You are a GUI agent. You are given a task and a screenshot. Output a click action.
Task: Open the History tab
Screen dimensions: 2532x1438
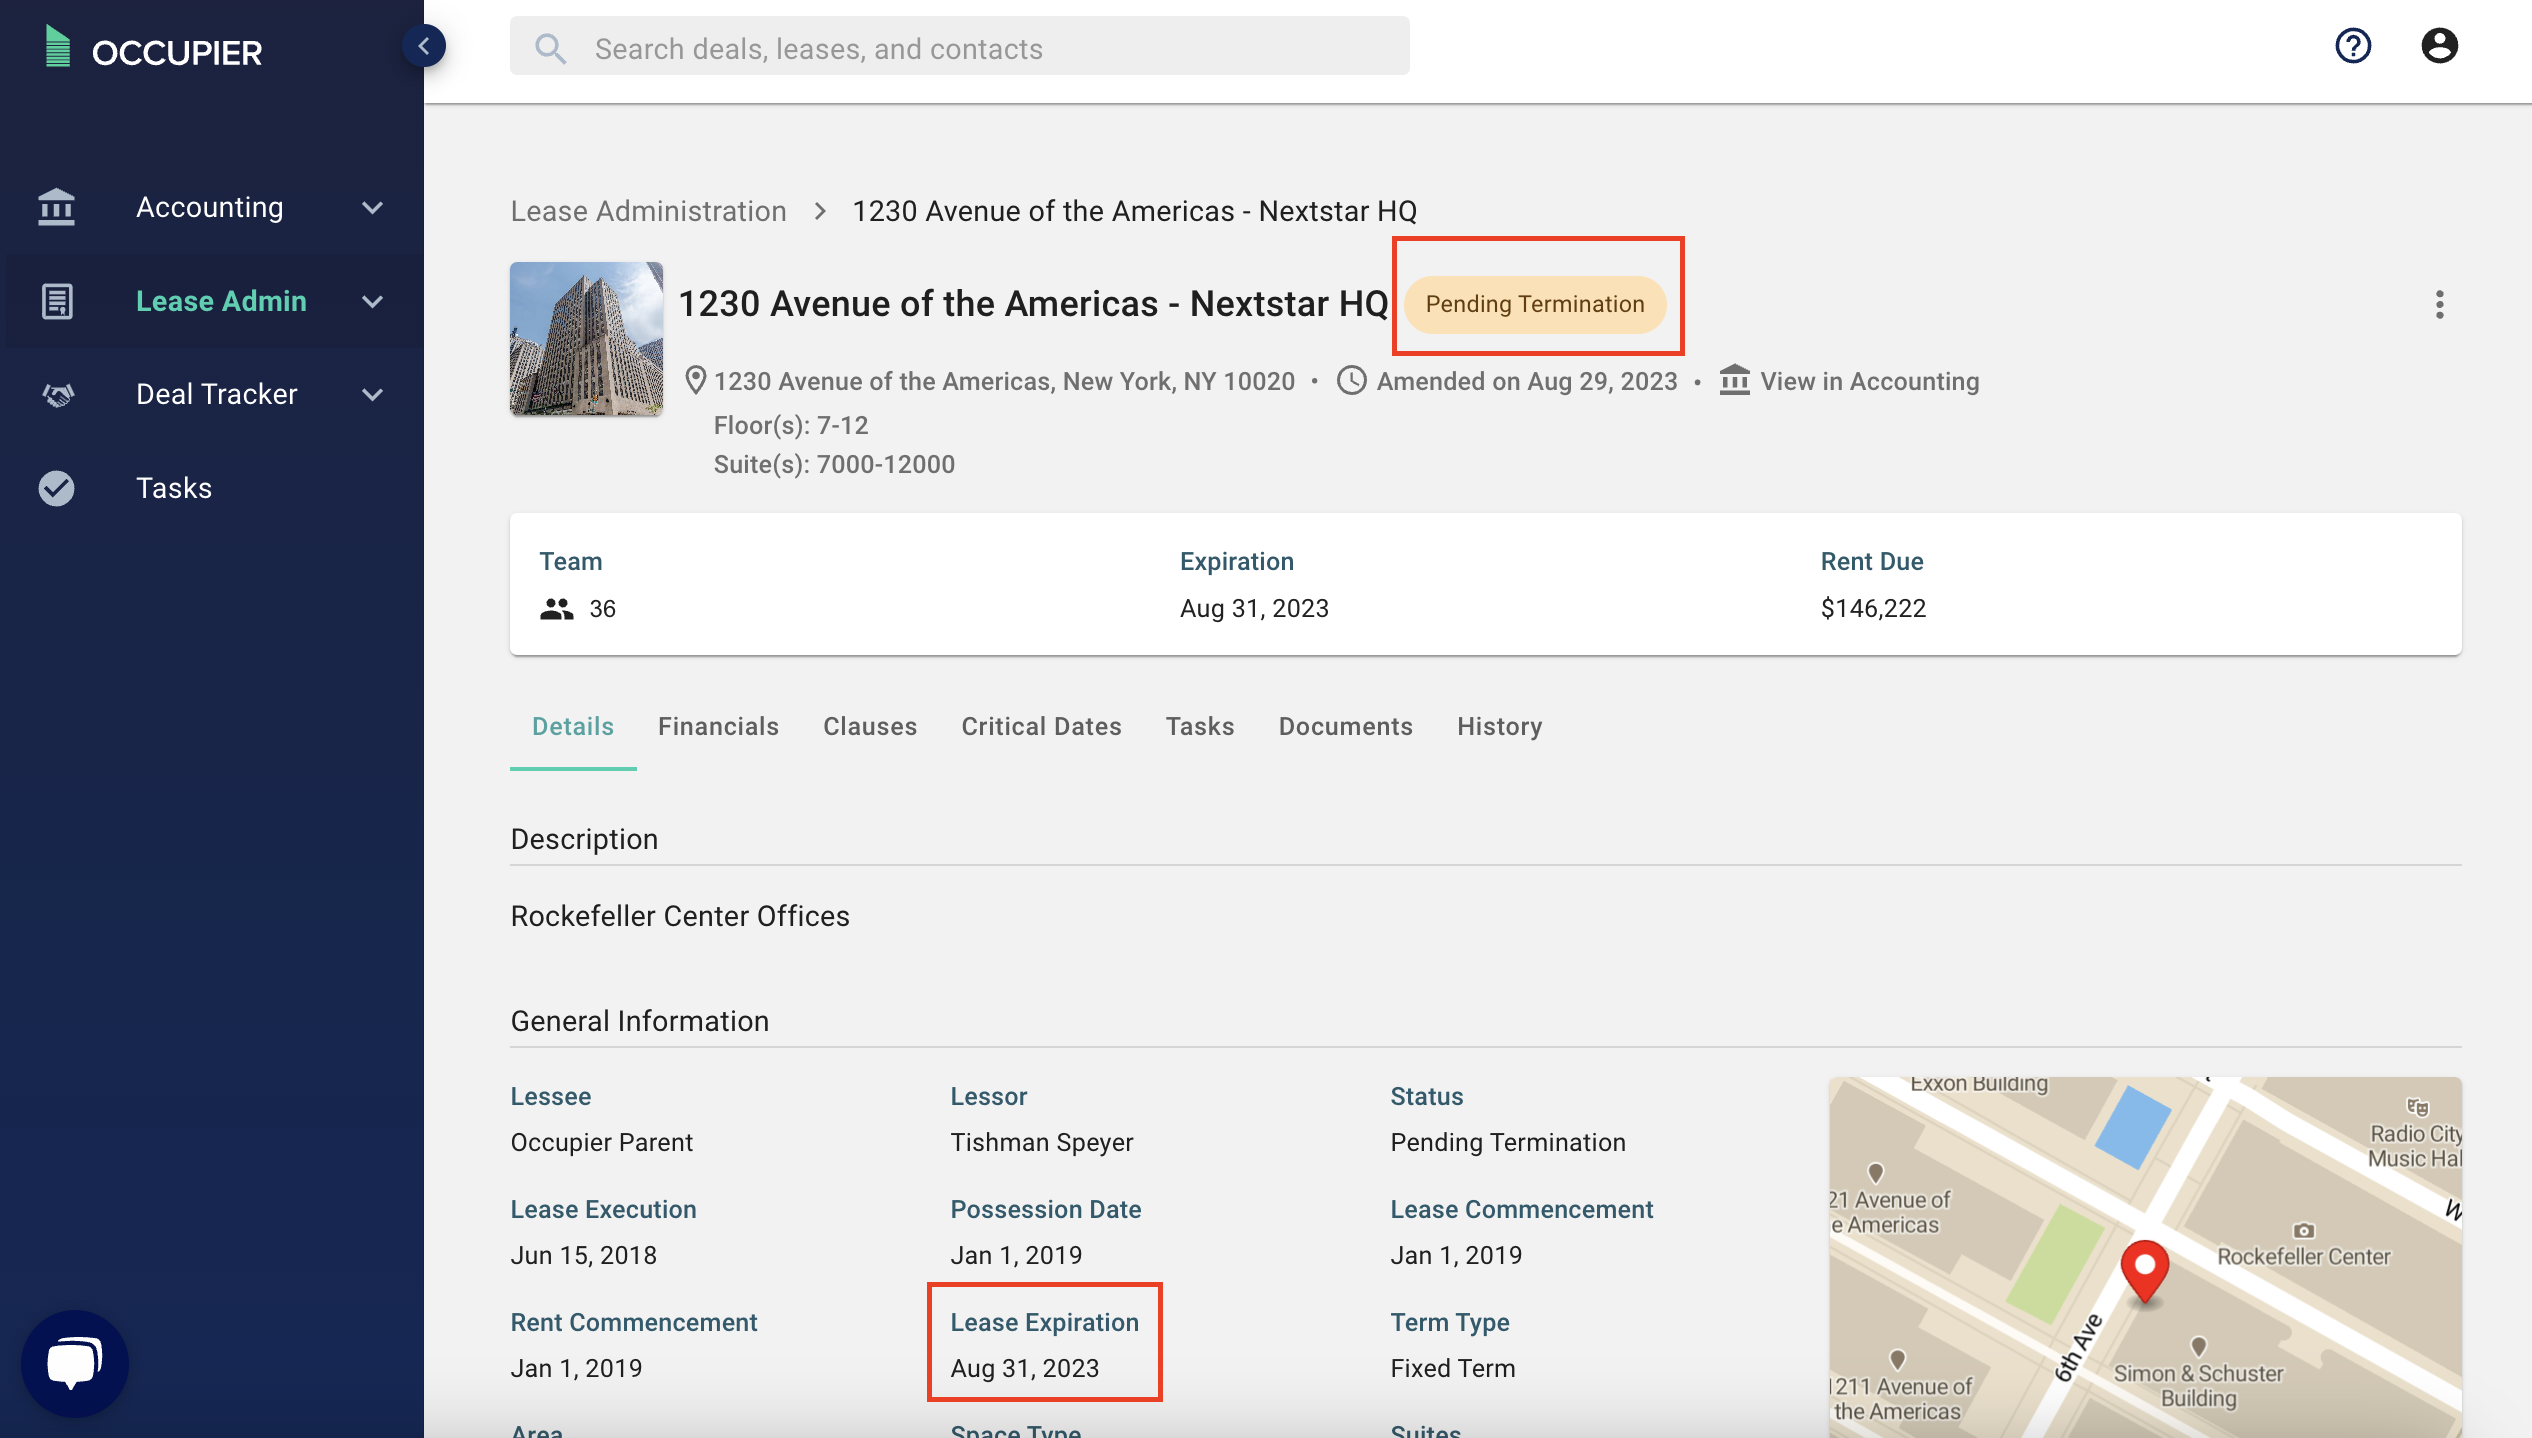click(x=1499, y=727)
